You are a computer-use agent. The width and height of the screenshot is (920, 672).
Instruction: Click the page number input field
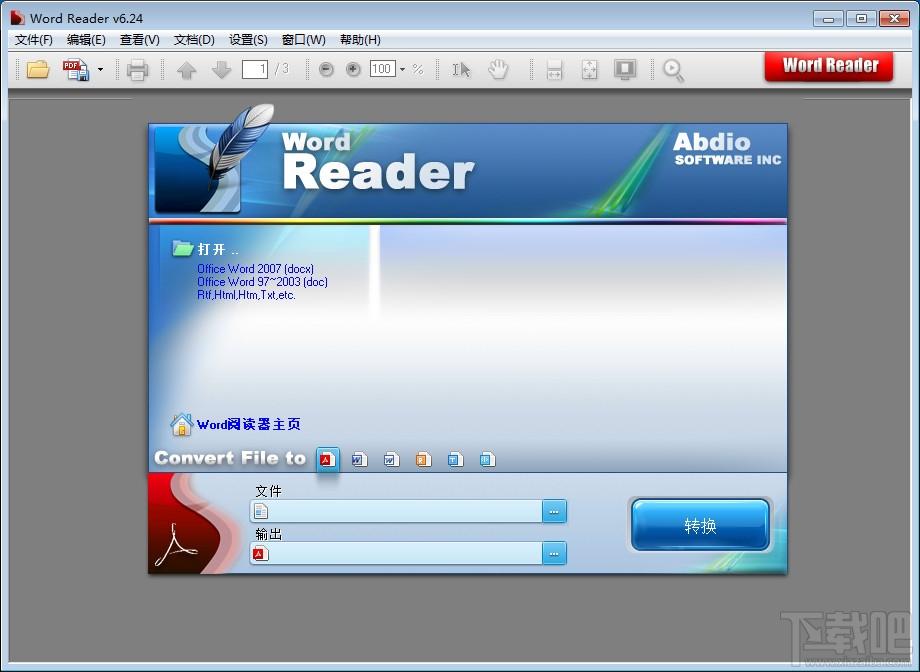click(255, 69)
